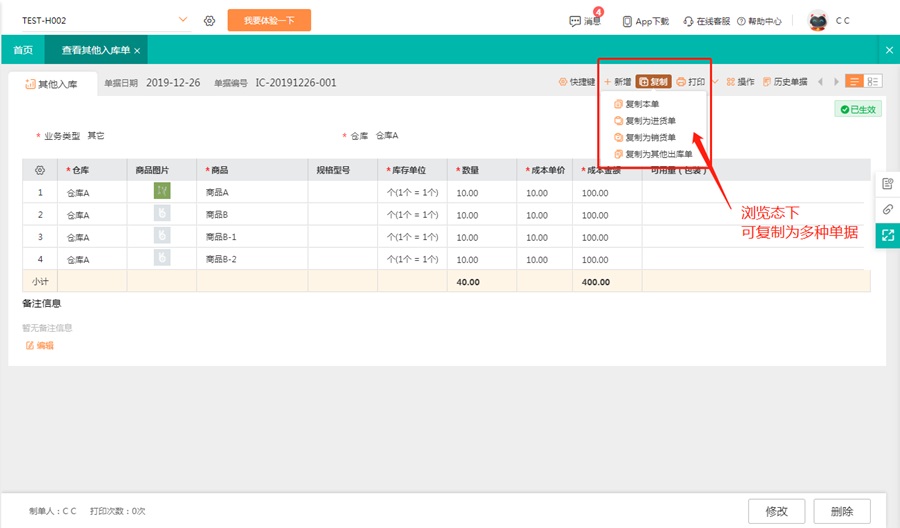Open the settings gear beside TEST-H002
Screen dimensions: 900x528
click(210, 21)
